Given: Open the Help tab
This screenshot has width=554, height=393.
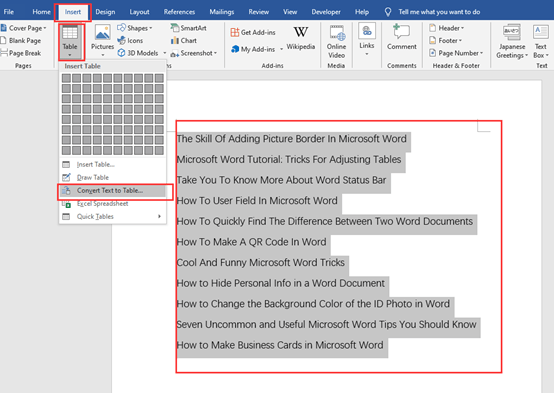Looking at the screenshot, I should (362, 12).
